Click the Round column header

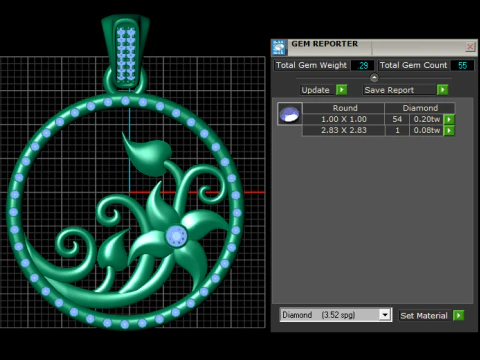pos(345,108)
